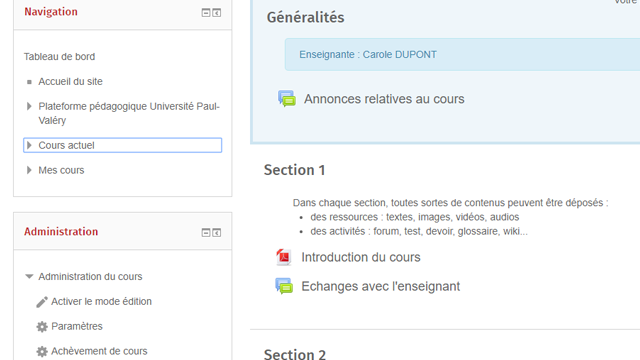Click the Section 2 heading
640x360 pixels.
pyautogui.click(x=295, y=354)
